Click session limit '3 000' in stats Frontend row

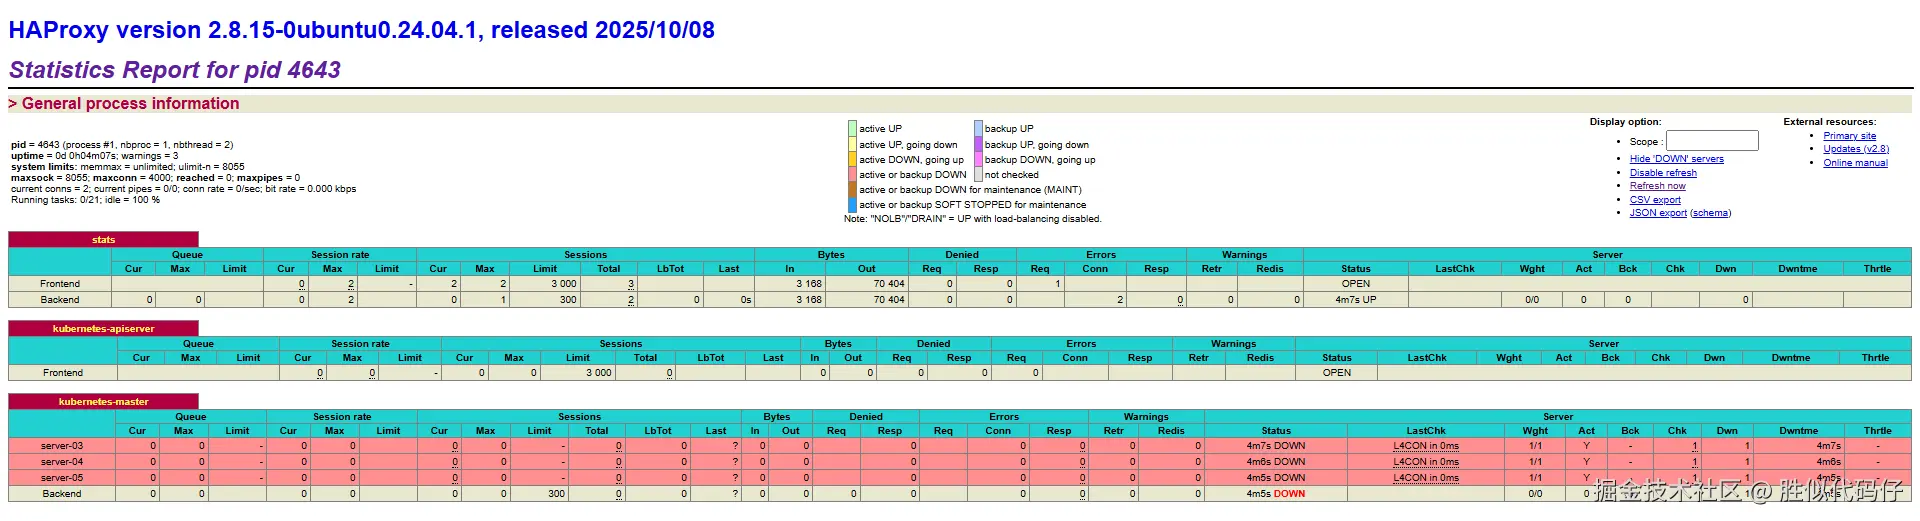(564, 284)
